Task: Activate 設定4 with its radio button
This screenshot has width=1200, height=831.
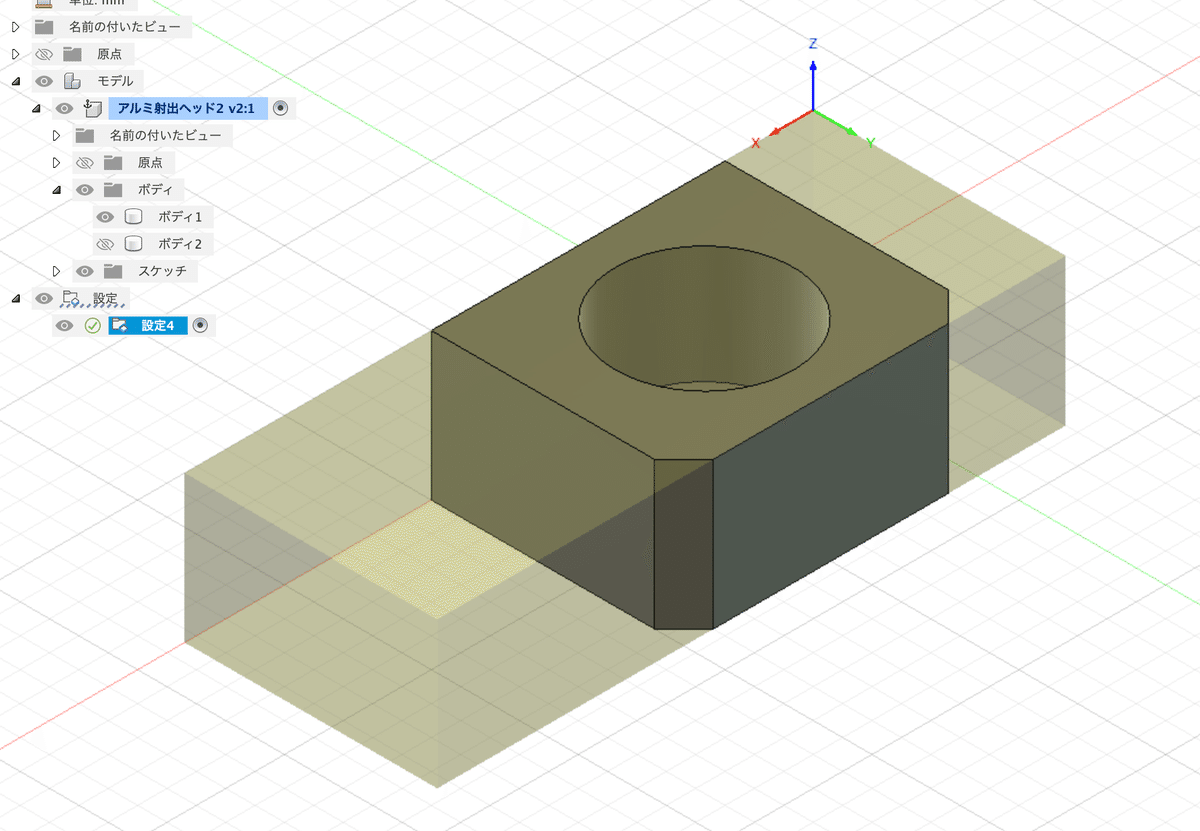Action: pos(200,325)
